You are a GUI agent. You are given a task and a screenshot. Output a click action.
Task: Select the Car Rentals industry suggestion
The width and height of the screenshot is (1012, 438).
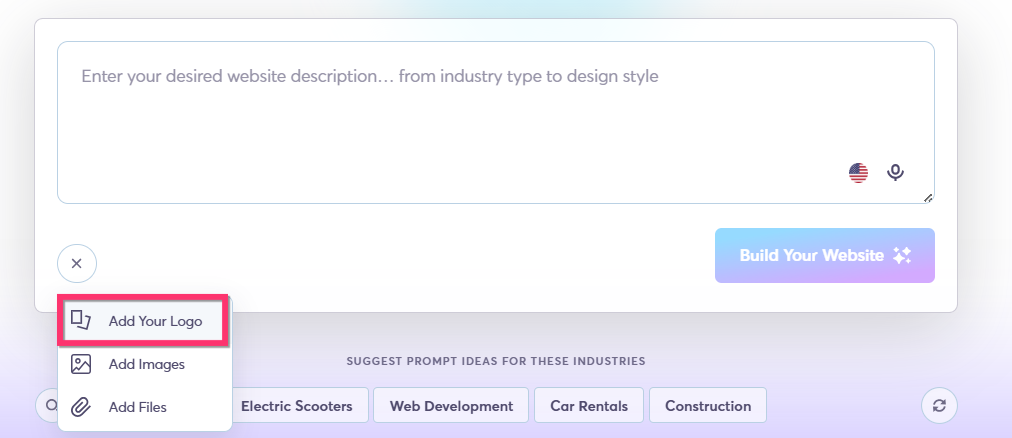click(589, 406)
